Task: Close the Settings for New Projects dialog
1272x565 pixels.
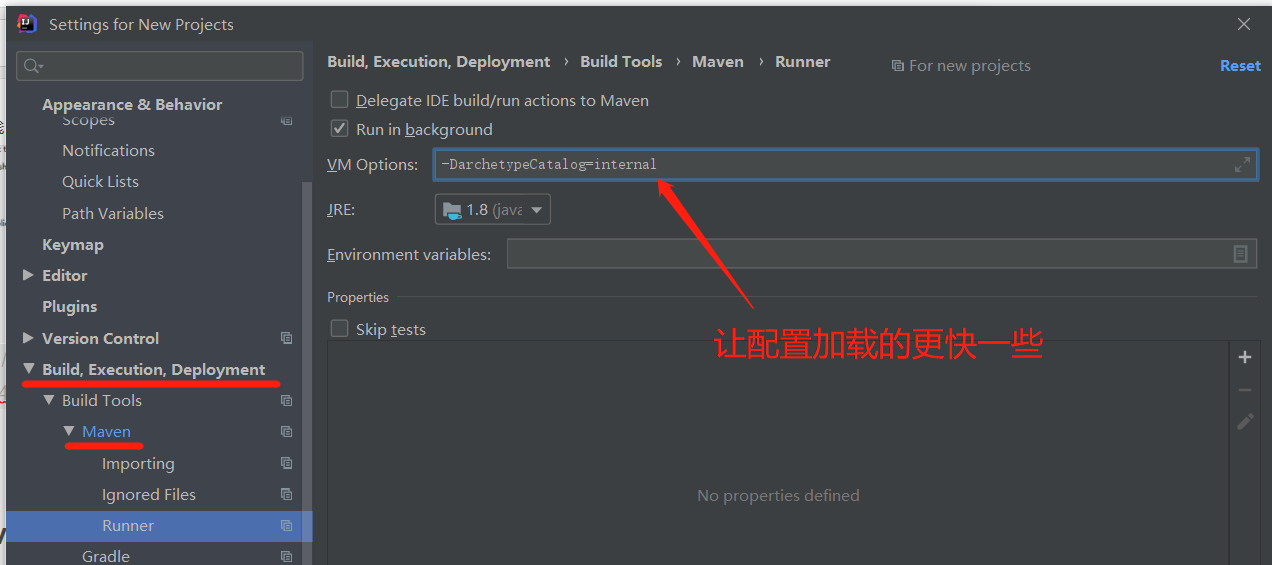Action: point(1244,24)
